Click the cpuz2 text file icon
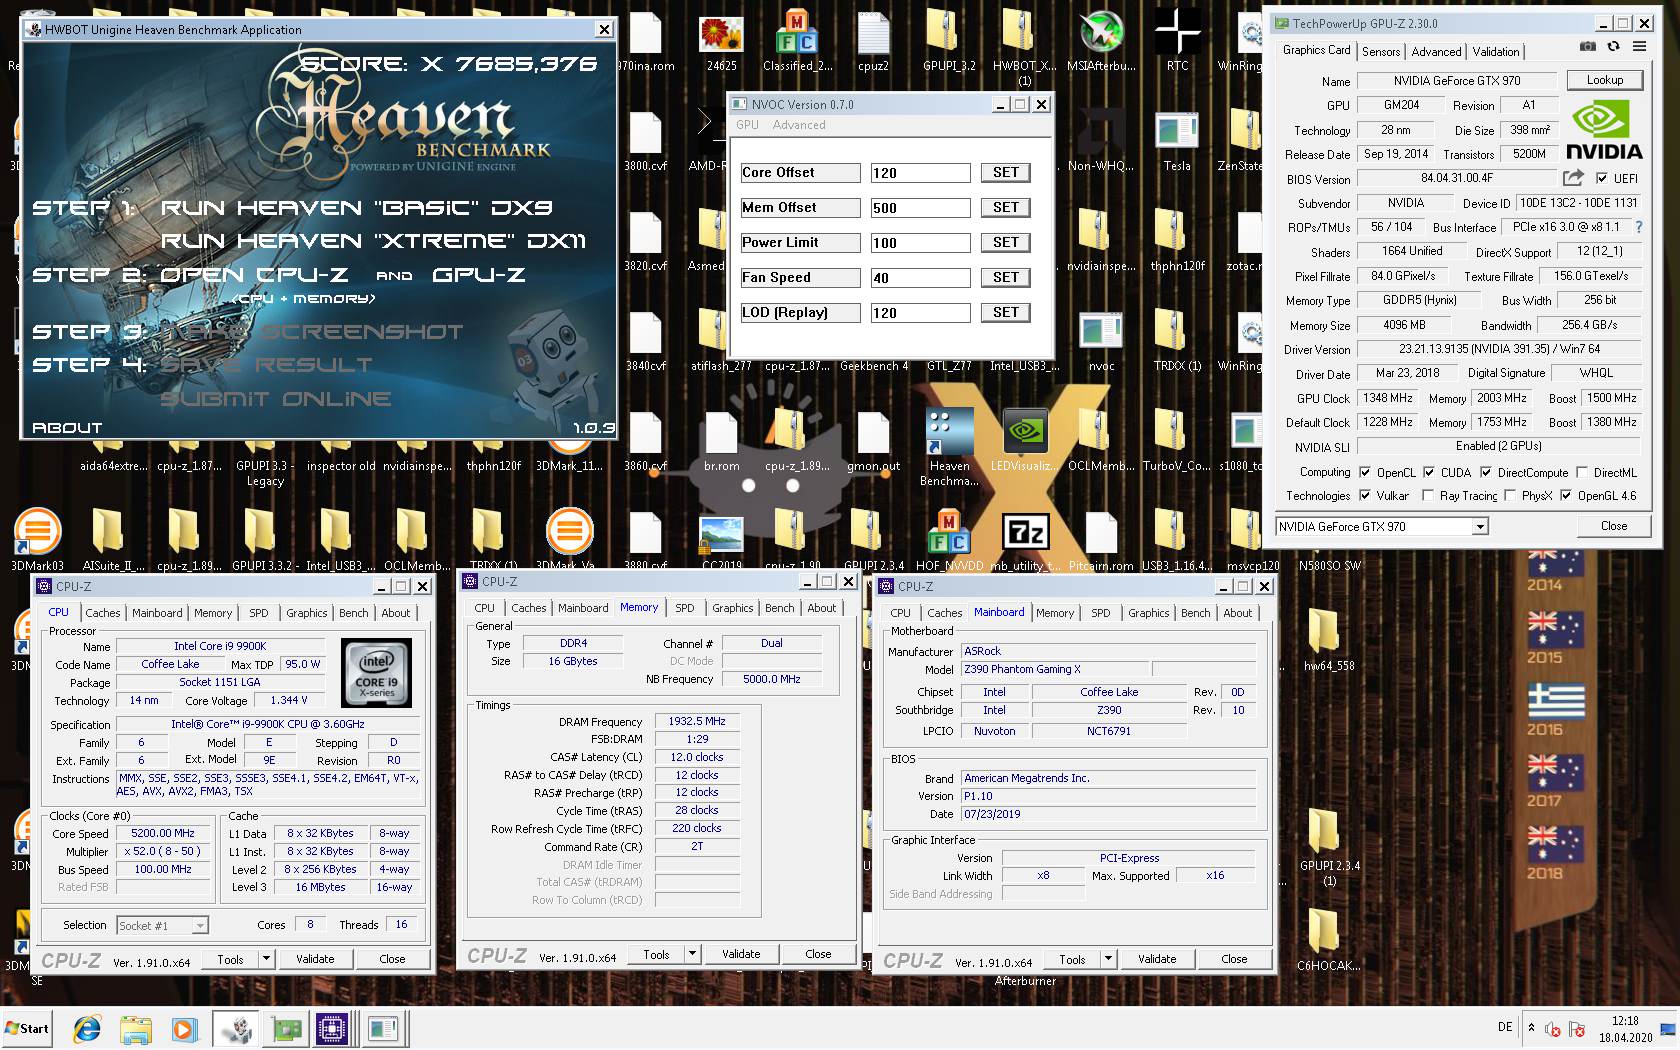Image resolution: width=1680 pixels, height=1050 pixels. pos(873,33)
